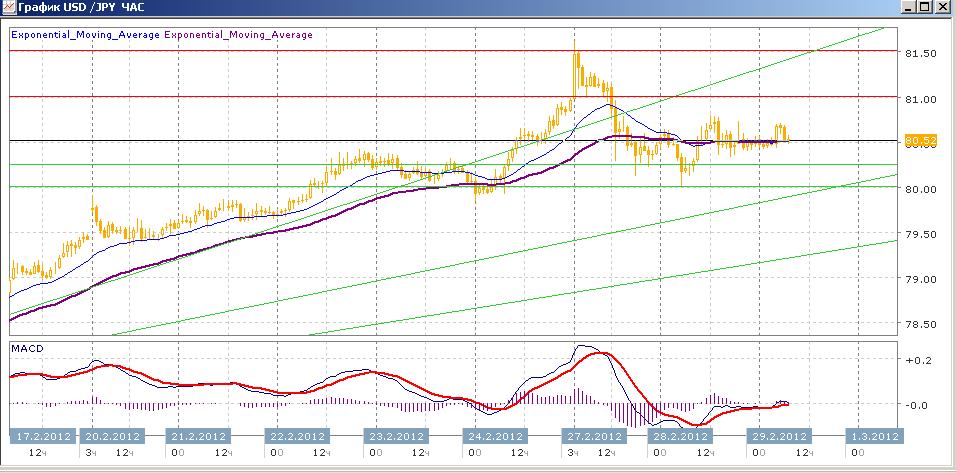Select the 1.3.2012 date marker
Screen dimensions: 956x473
tap(873, 436)
